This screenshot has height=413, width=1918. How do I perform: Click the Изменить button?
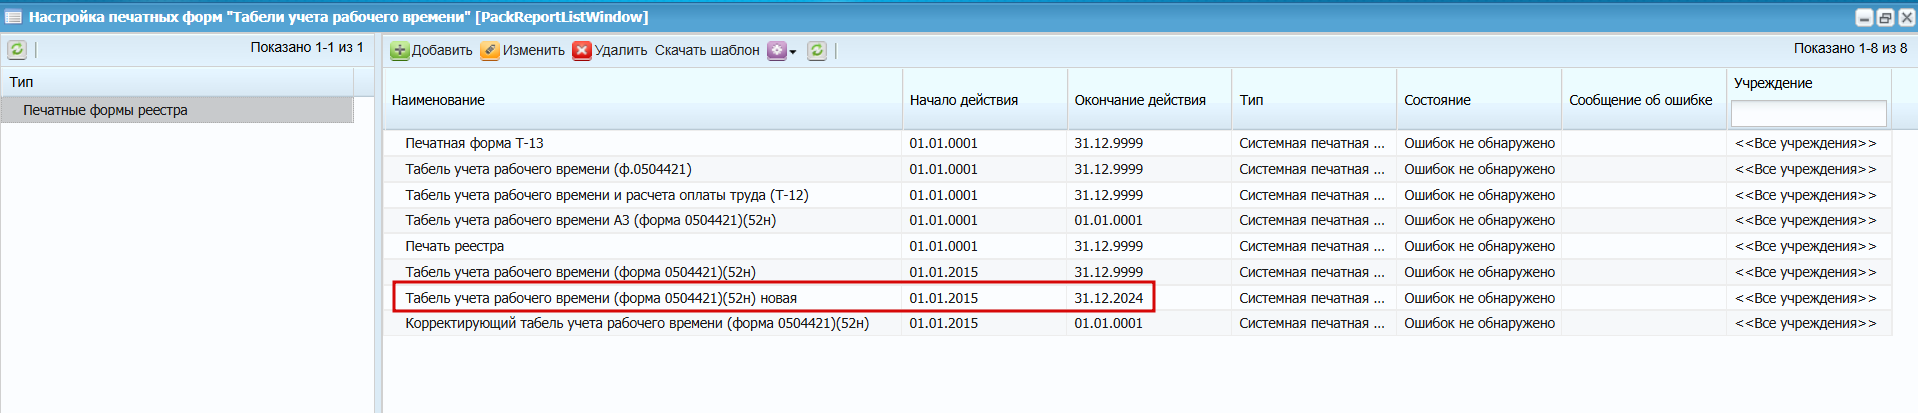(522, 50)
